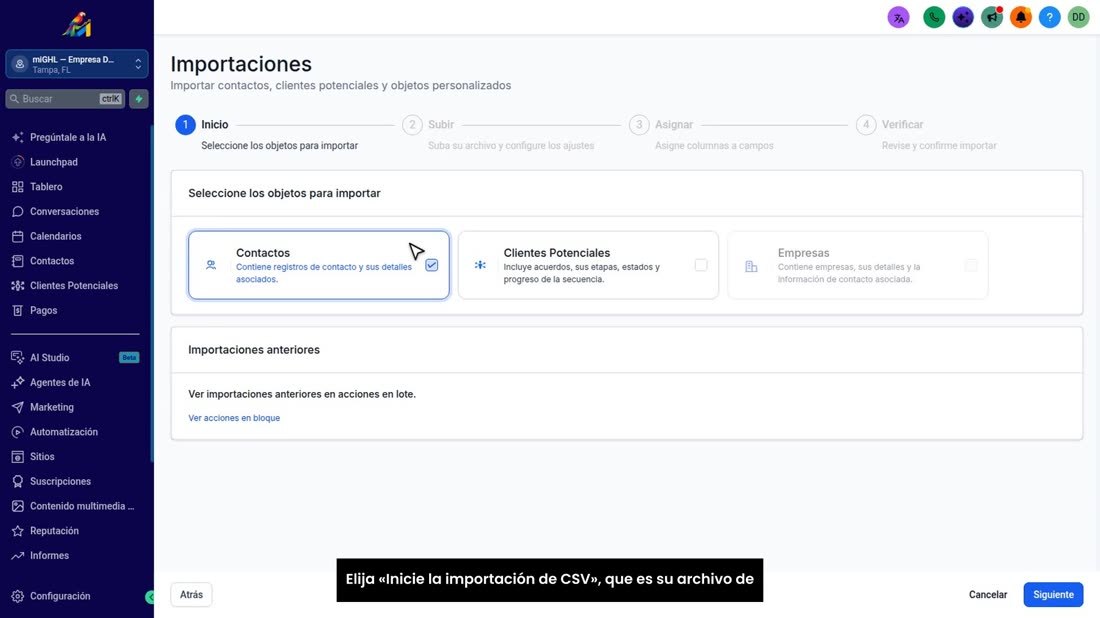1100x618 pixels.
Task: Click the Pagos sidebar icon
Action: coord(18,310)
